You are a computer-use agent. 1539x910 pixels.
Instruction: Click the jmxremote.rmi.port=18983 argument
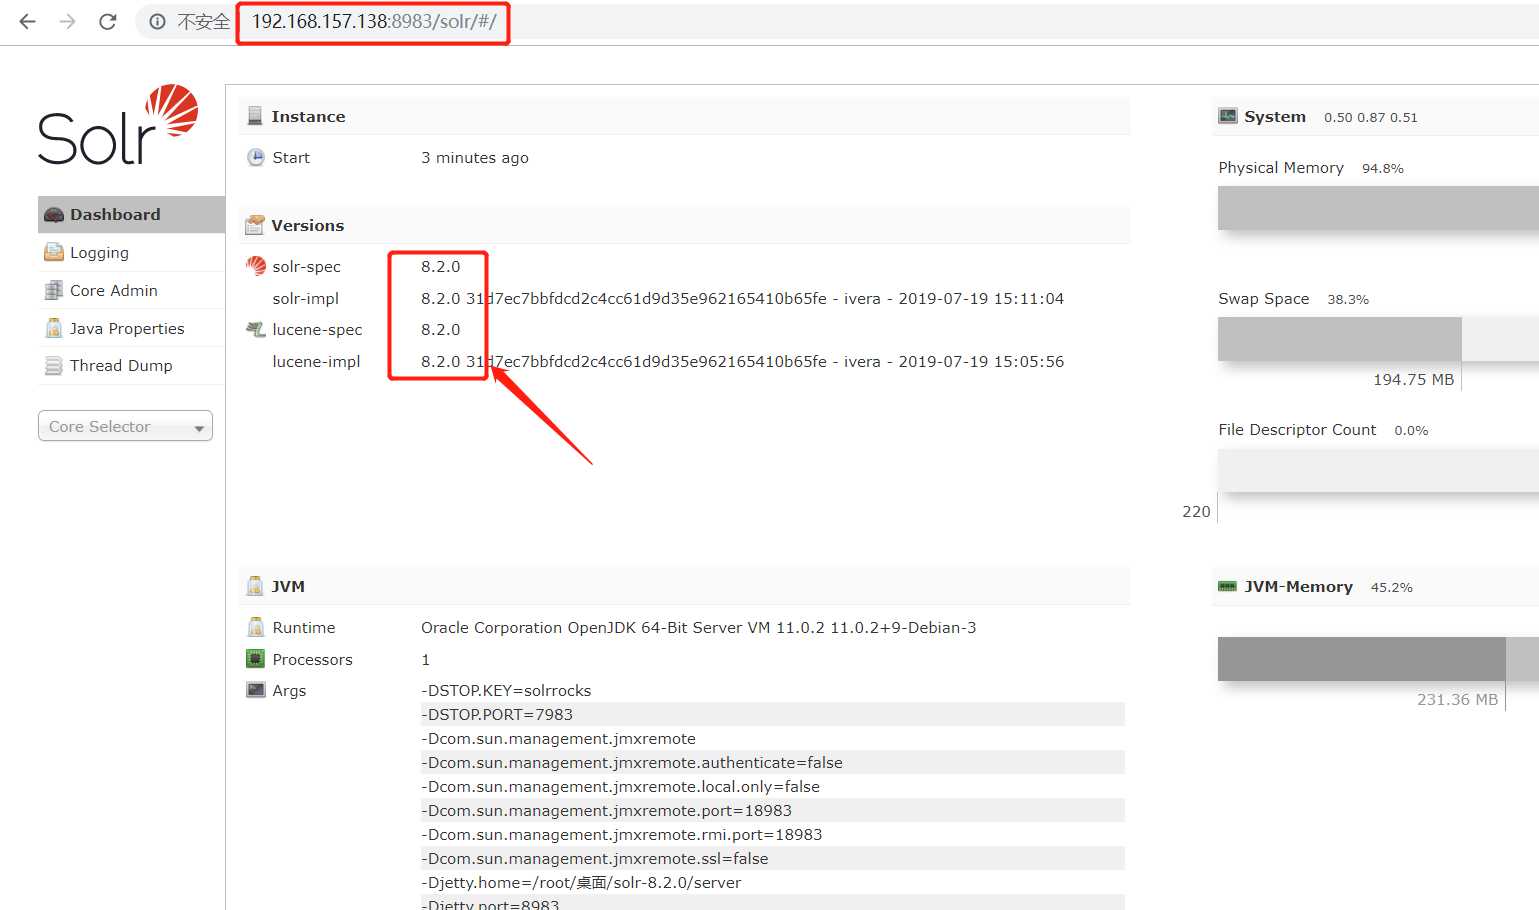(621, 834)
